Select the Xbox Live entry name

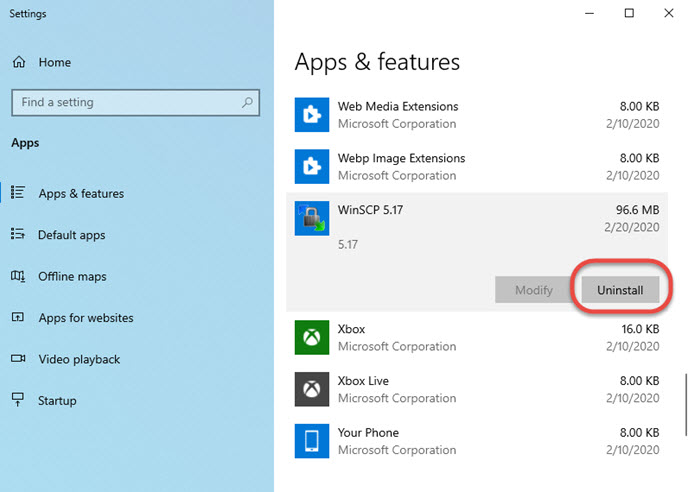(x=363, y=381)
